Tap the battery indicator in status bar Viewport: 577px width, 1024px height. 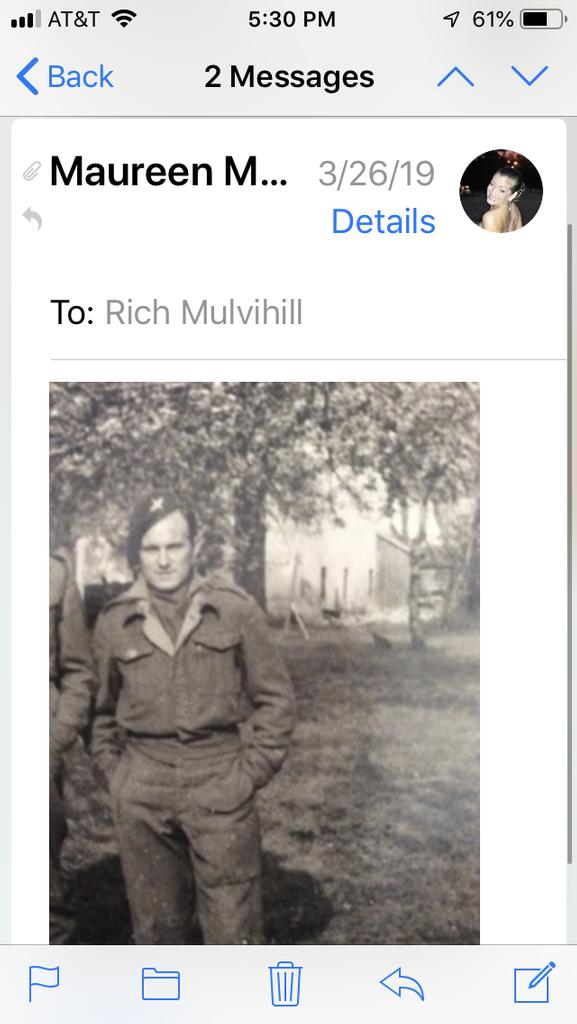pos(544,20)
